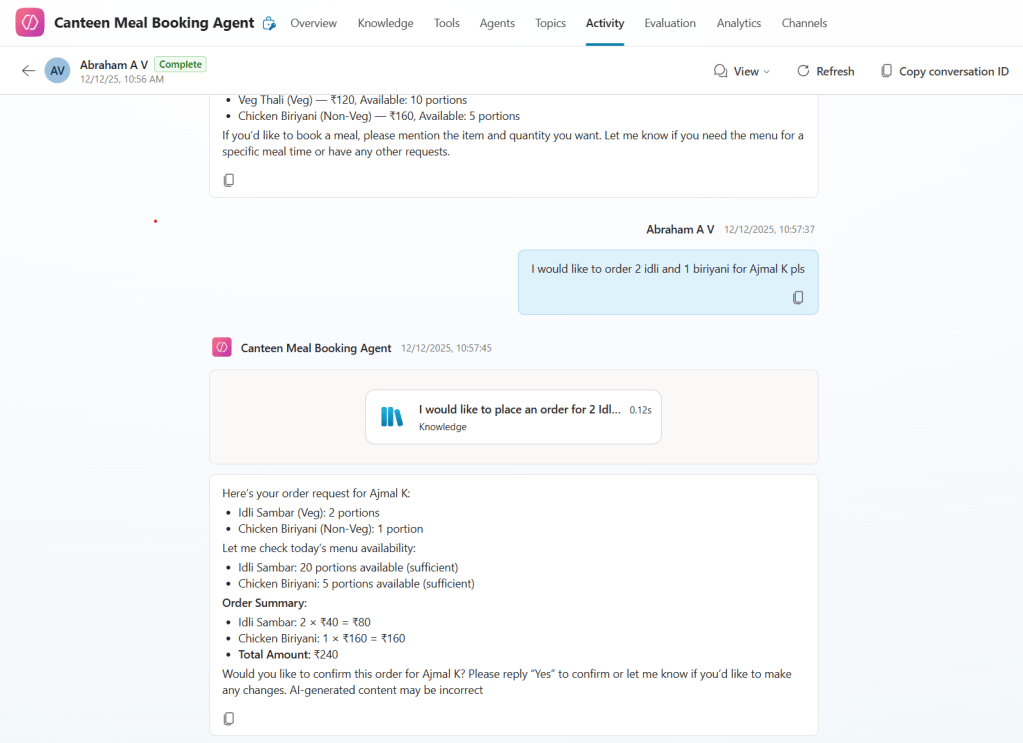The image size is (1023, 743).
Task: Copy the user's idli and biriyani order message
Action: (798, 298)
